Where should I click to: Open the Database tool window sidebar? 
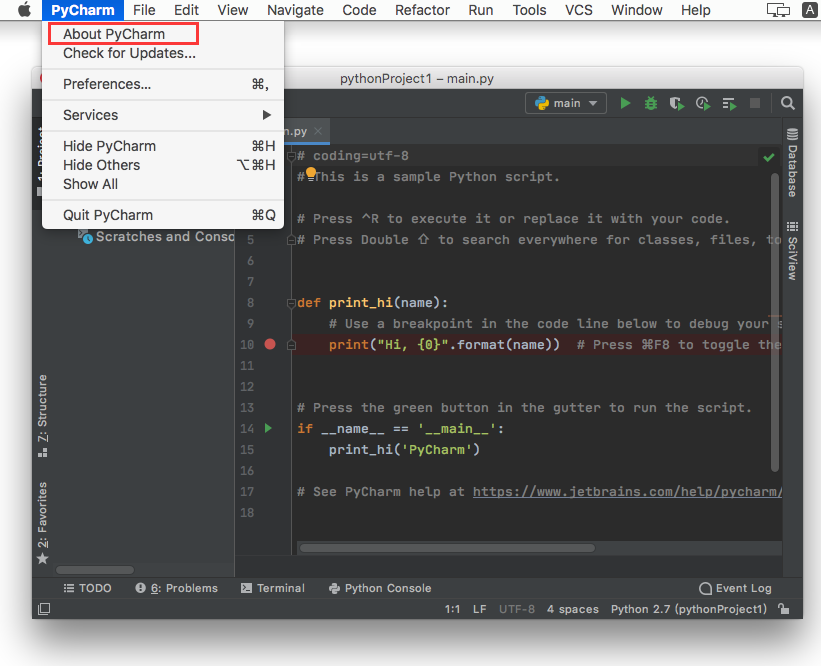(792, 164)
